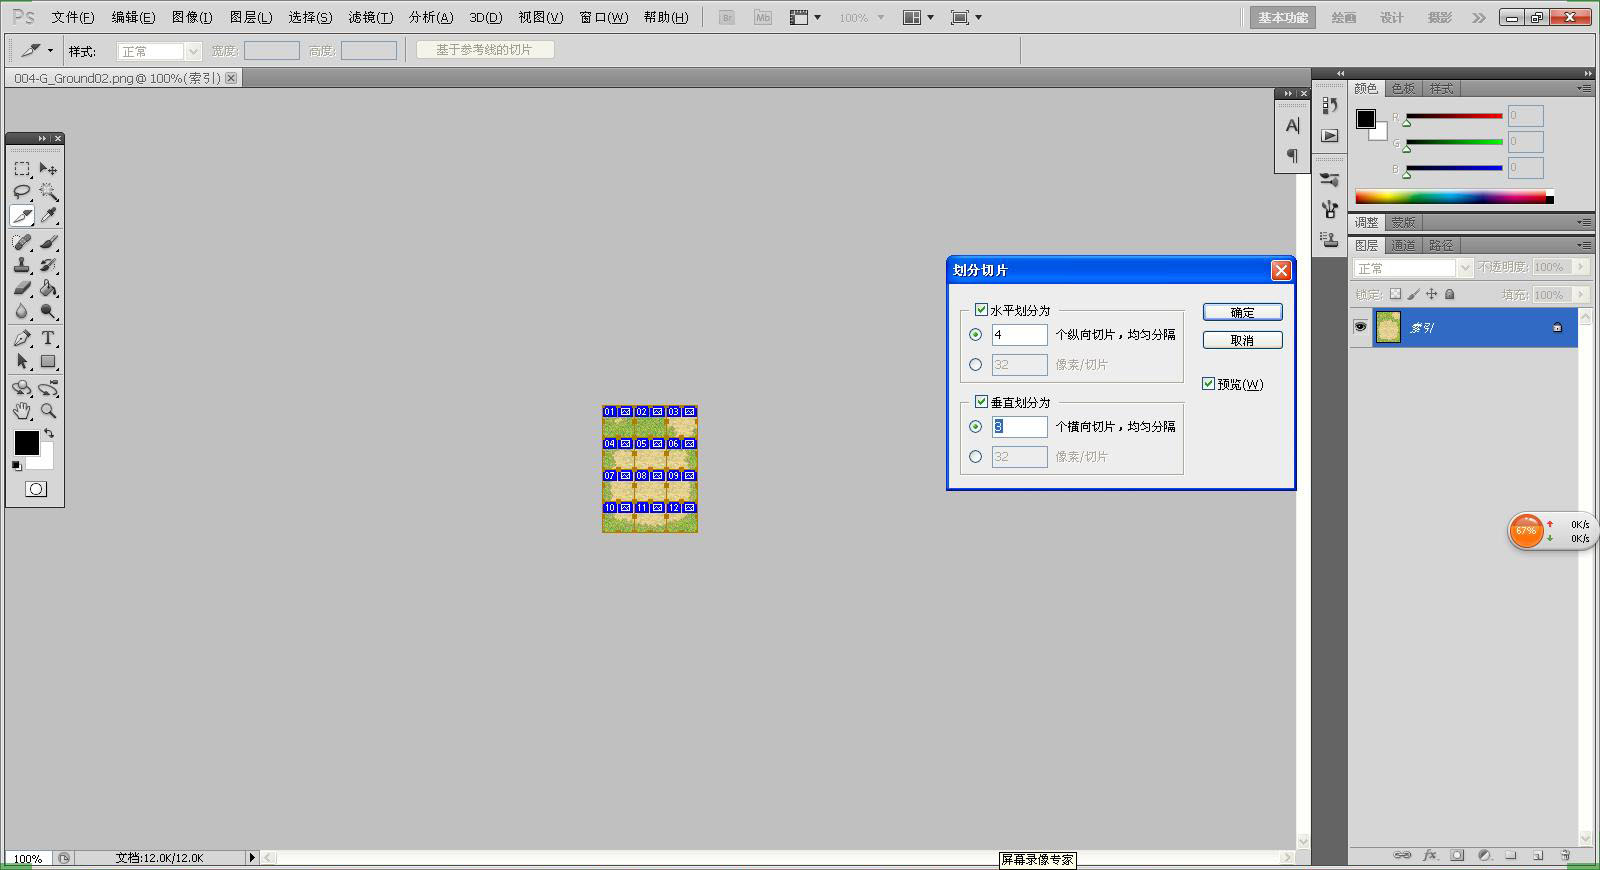Toggle 预览(W) preview checkbox

1208,384
